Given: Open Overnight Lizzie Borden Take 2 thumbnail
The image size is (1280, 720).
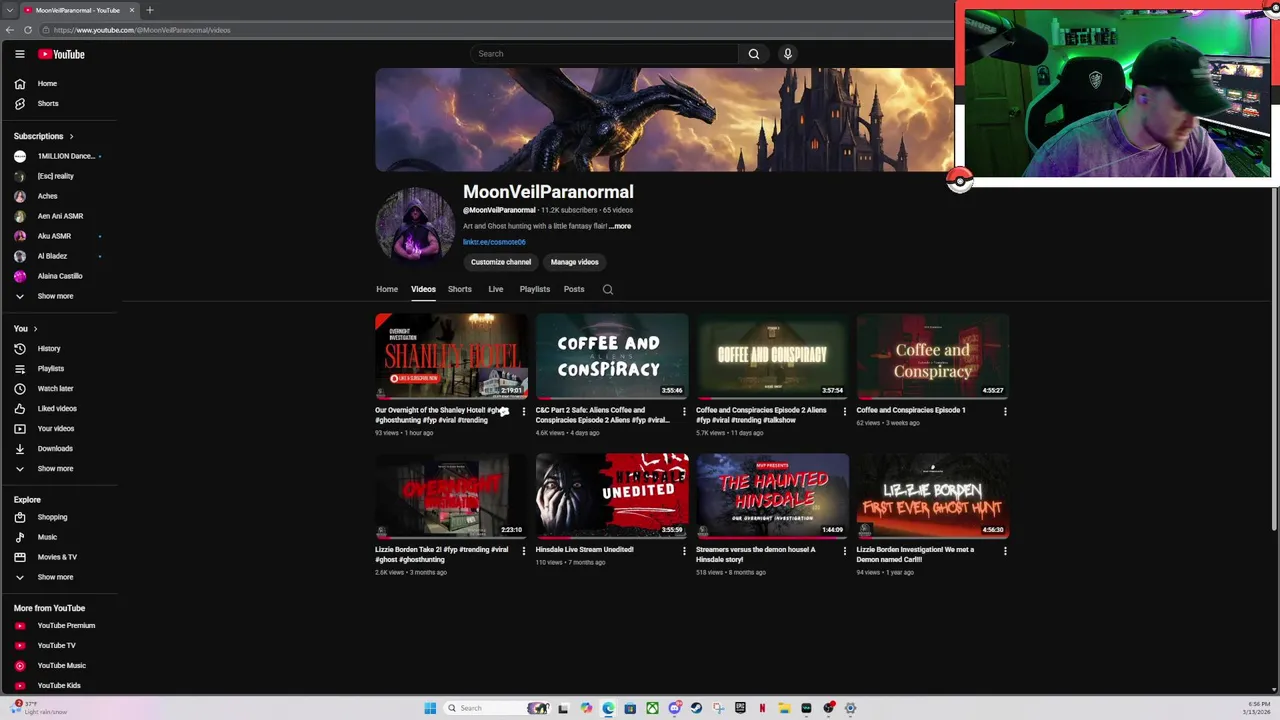Looking at the screenshot, I should [x=451, y=496].
